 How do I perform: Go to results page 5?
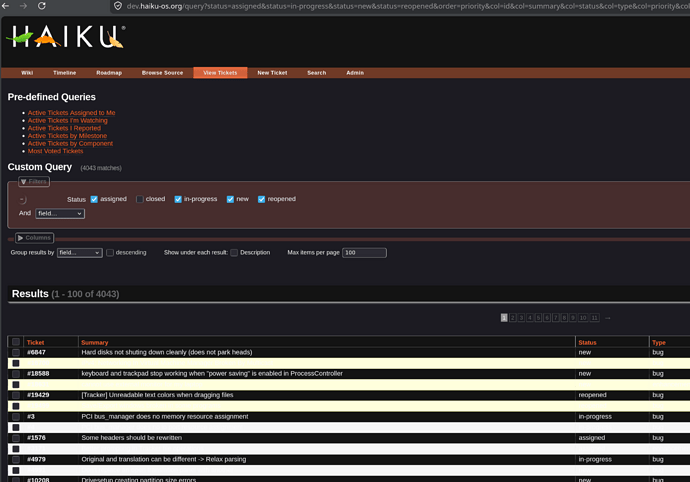pos(538,318)
